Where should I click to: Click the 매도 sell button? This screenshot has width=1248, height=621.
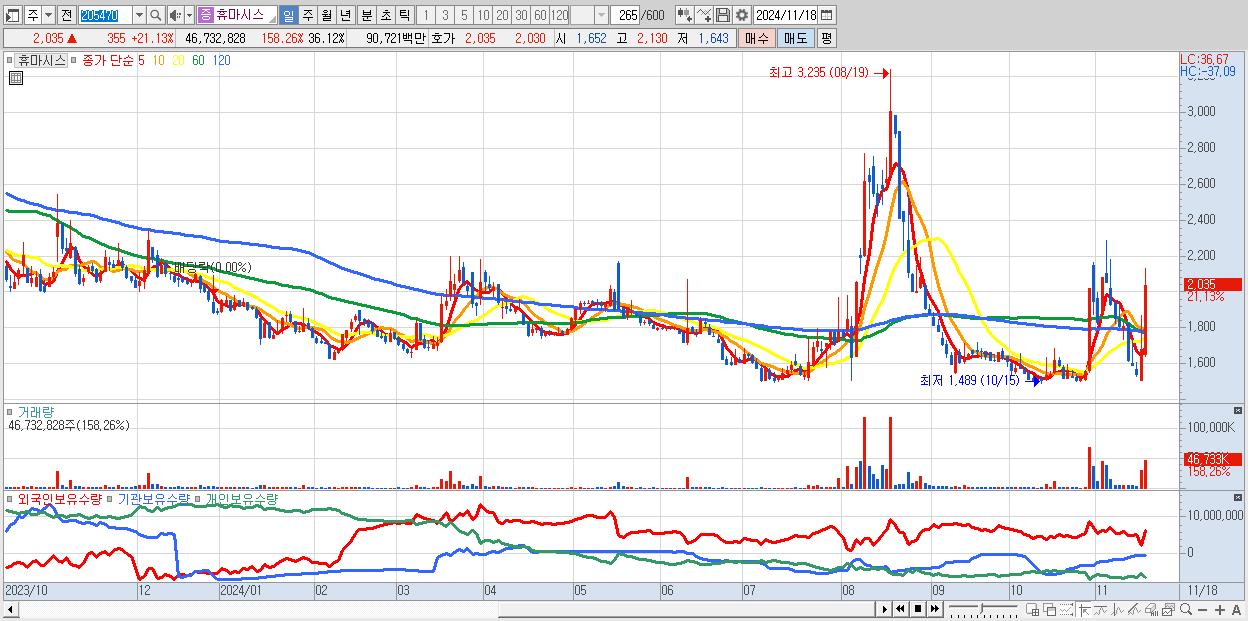[x=794, y=38]
